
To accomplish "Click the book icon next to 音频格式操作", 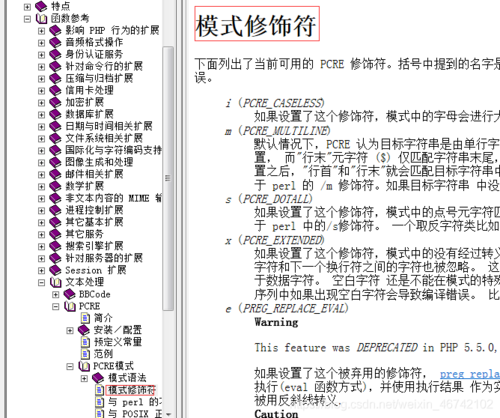I will (x=55, y=42).
